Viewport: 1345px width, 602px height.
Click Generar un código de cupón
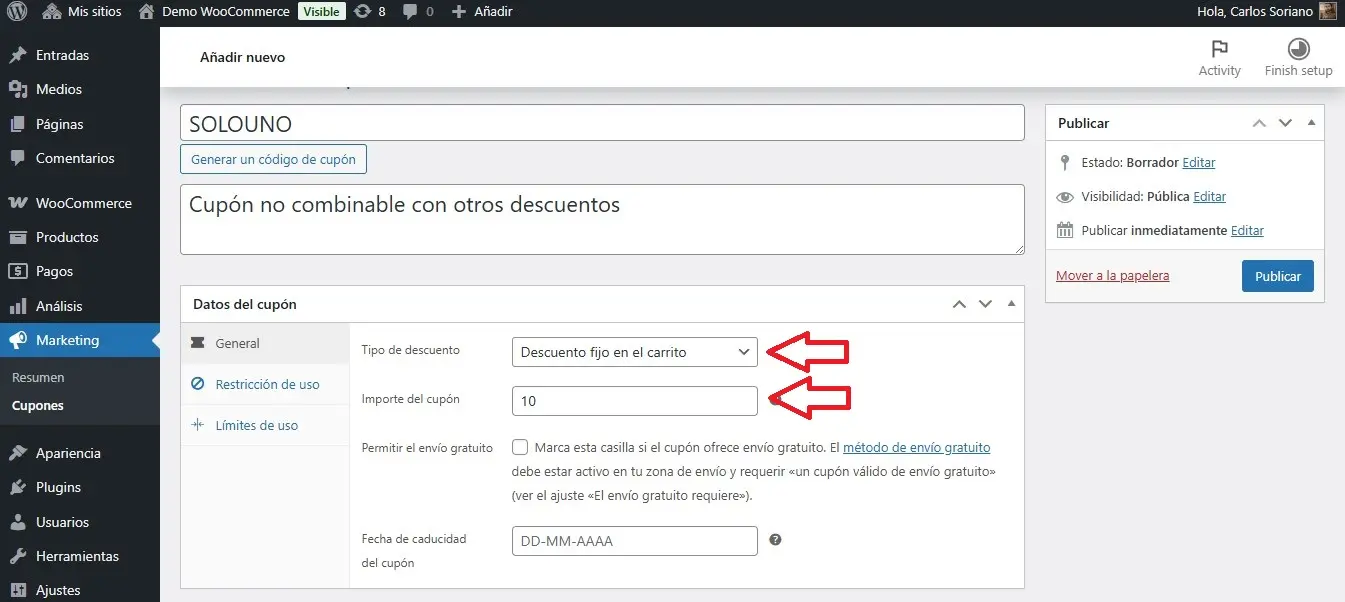point(273,159)
